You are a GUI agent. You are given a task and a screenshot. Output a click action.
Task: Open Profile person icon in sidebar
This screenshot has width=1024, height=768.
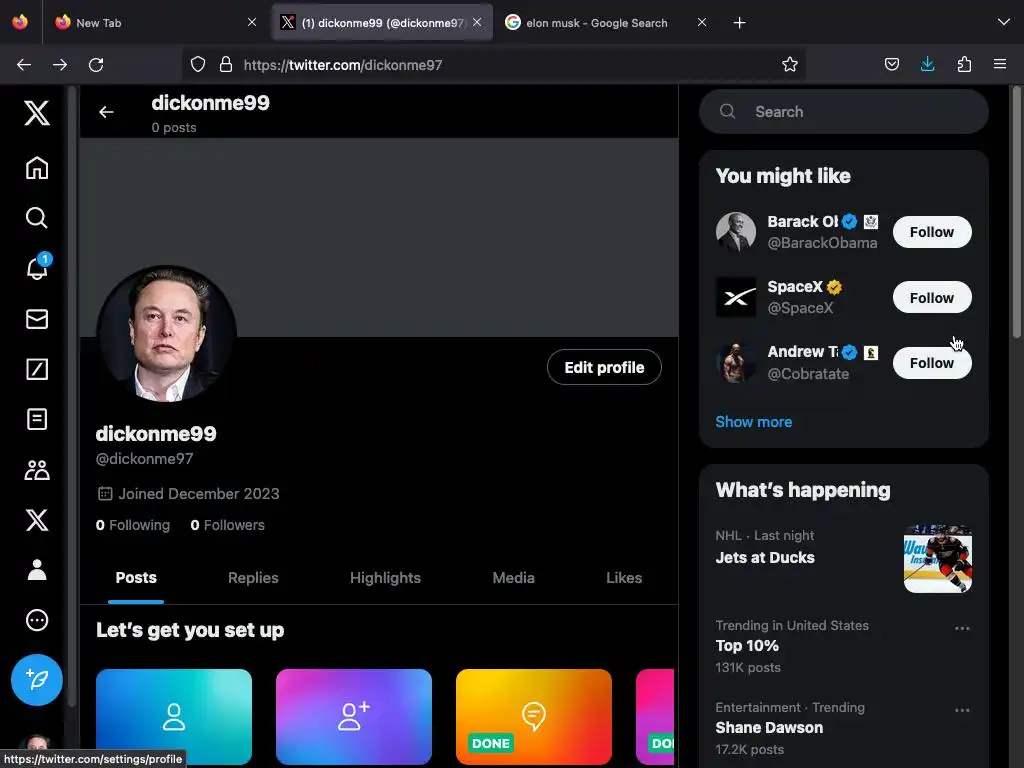coord(37,569)
